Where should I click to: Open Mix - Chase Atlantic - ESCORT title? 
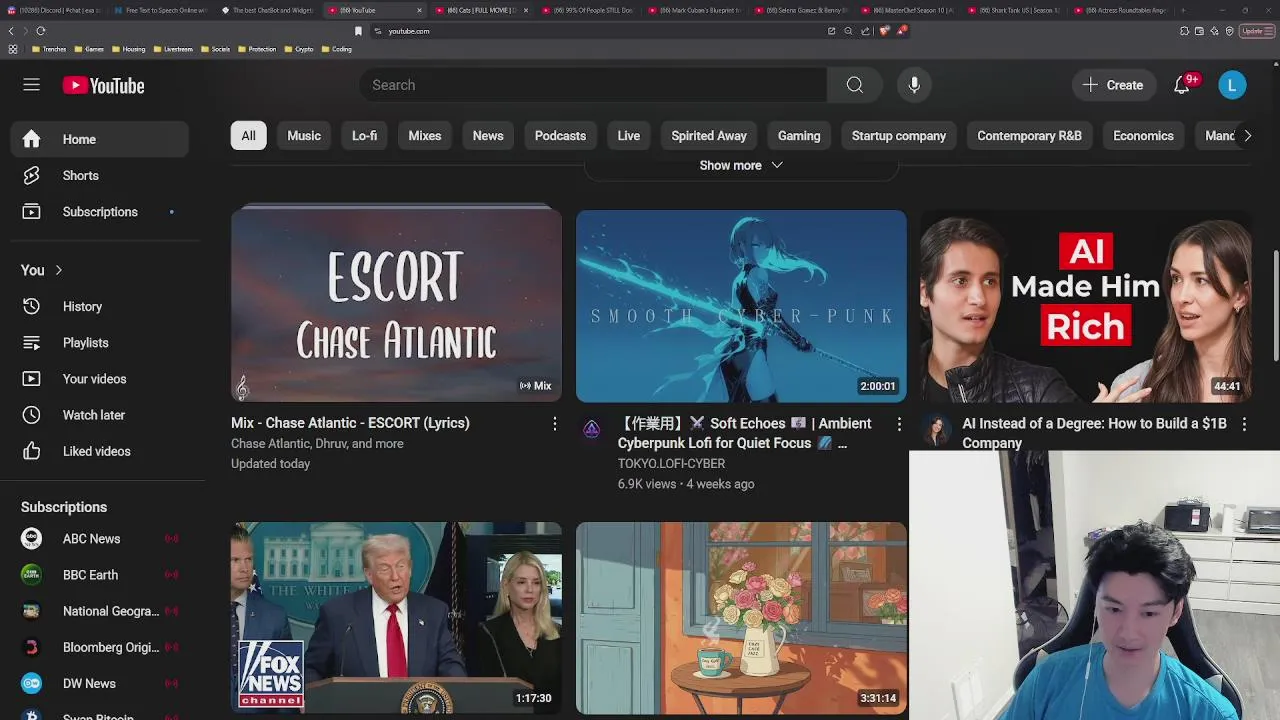point(350,423)
